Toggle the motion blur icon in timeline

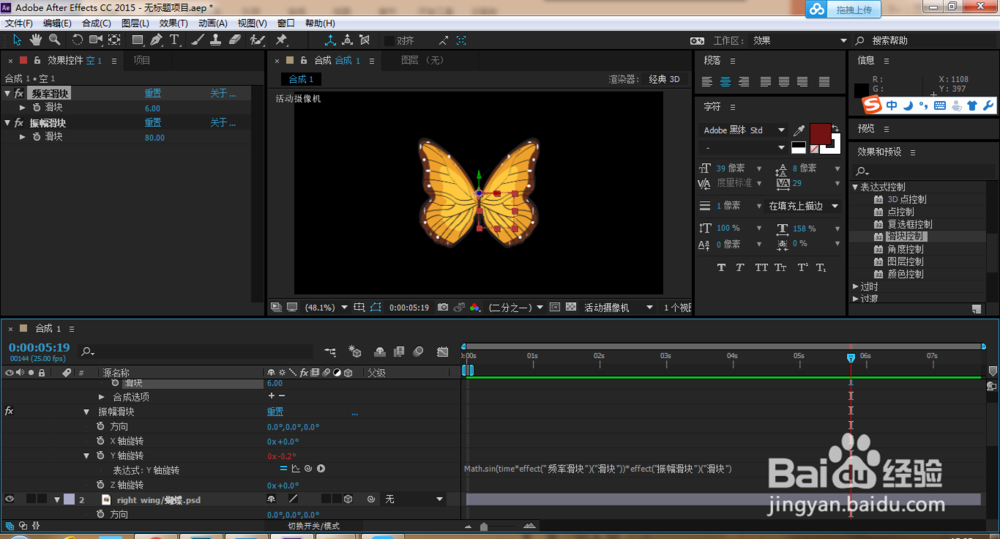coord(418,351)
